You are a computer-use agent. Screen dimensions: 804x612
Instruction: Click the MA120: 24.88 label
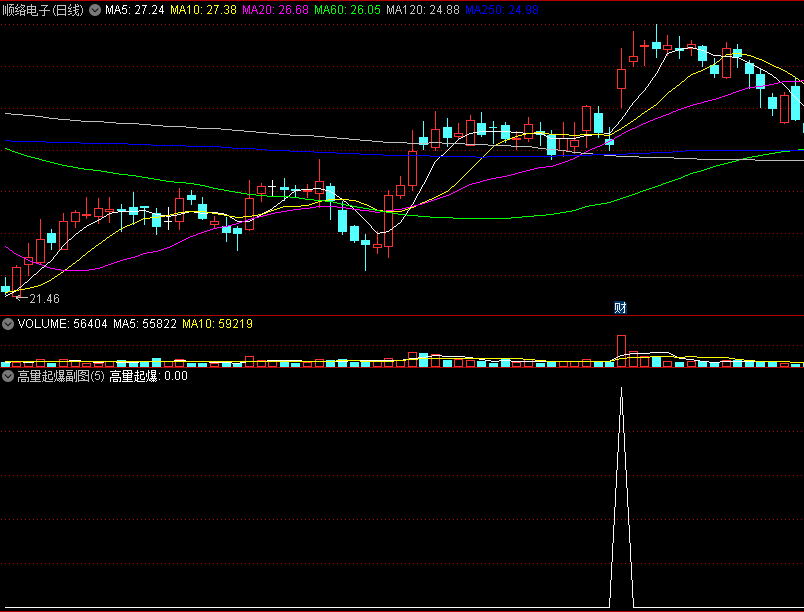point(423,10)
